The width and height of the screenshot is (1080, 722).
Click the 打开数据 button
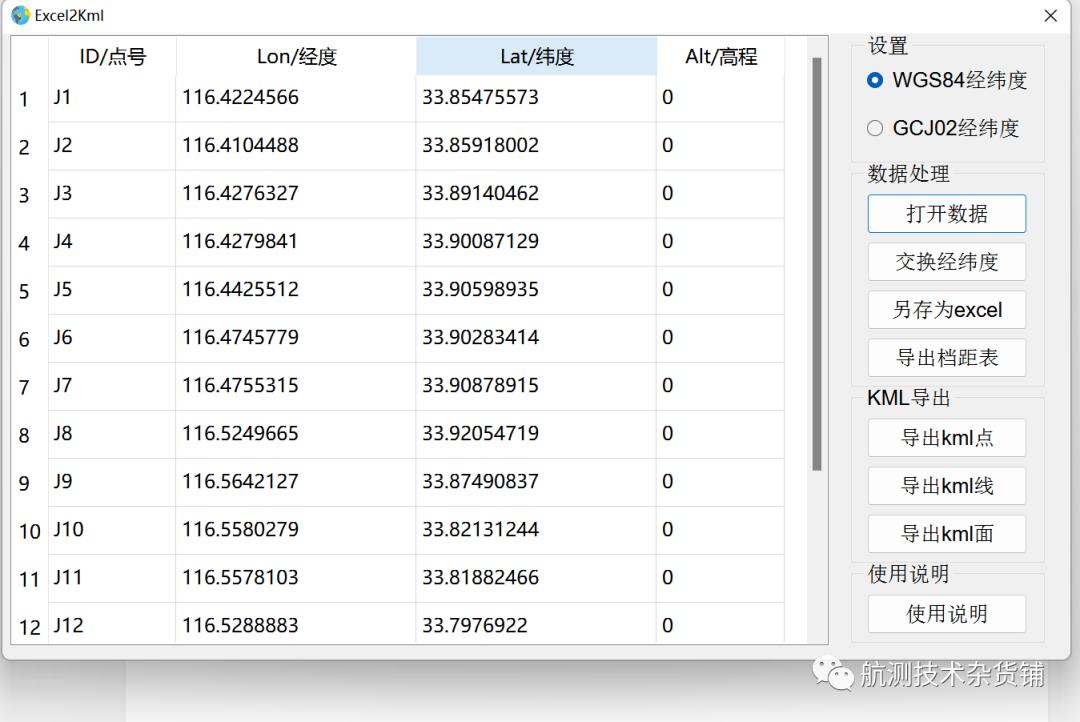946,214
